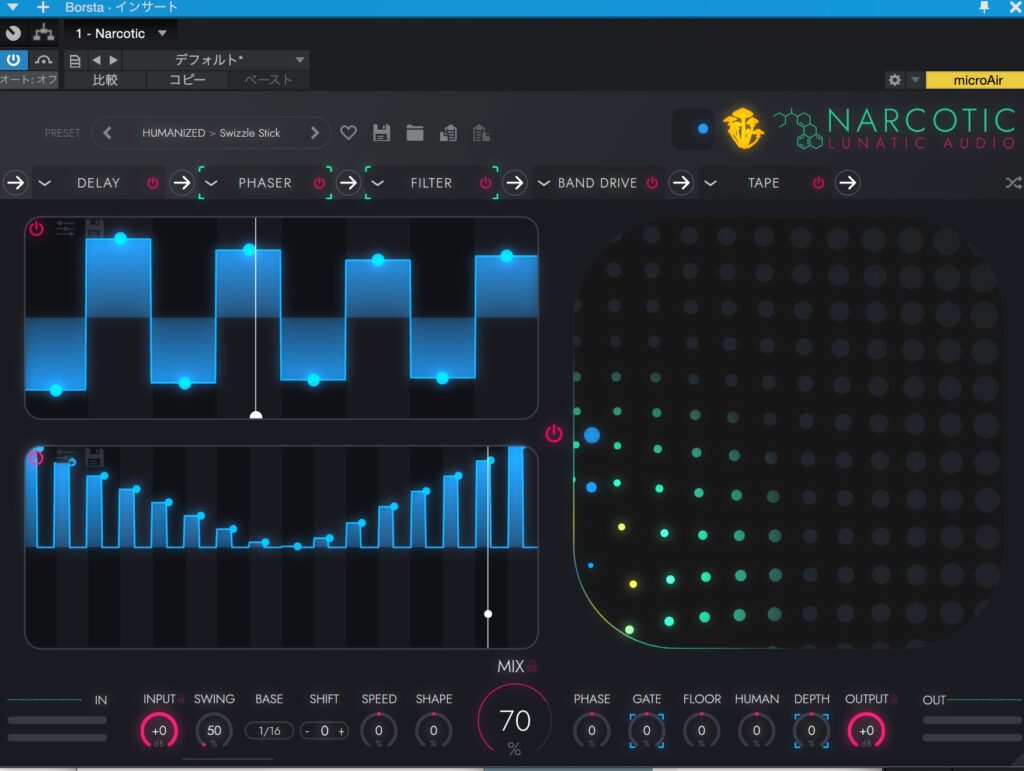The image size is (1024, 771).
Task: Click the heart favorite preset icon
Action: pyautogui.click(x=348, y=133)
